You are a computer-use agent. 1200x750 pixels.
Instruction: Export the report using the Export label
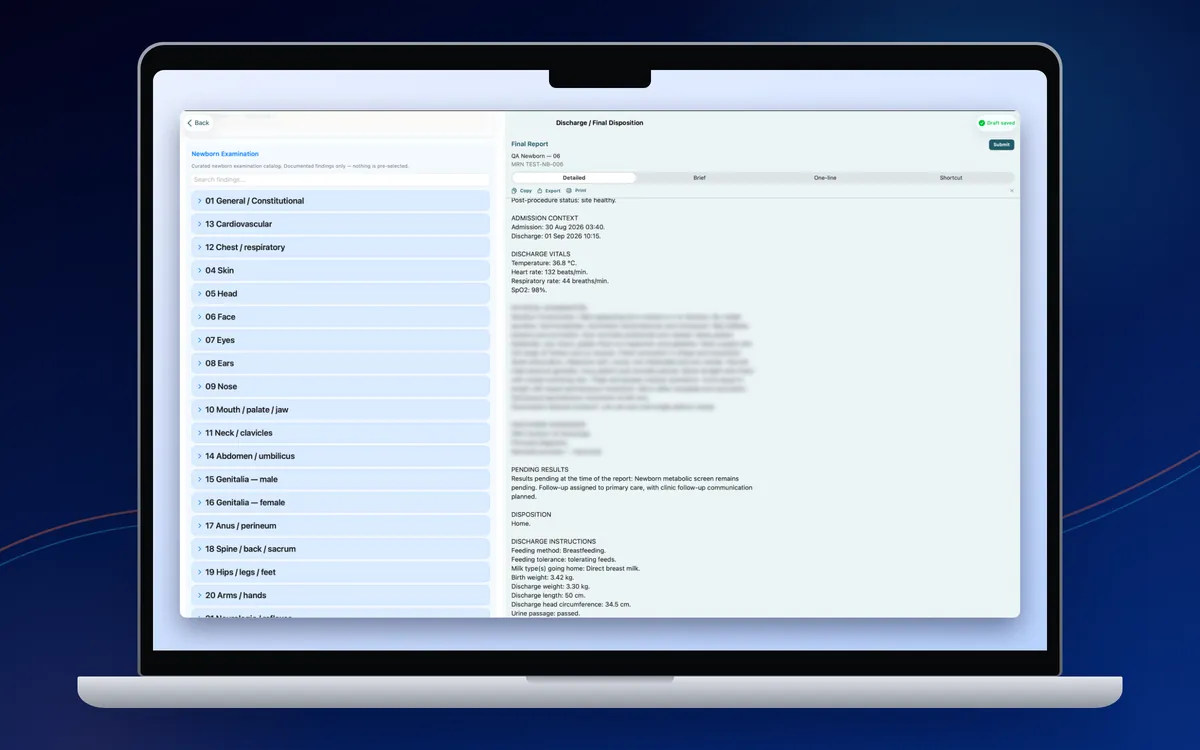[553, 190]
